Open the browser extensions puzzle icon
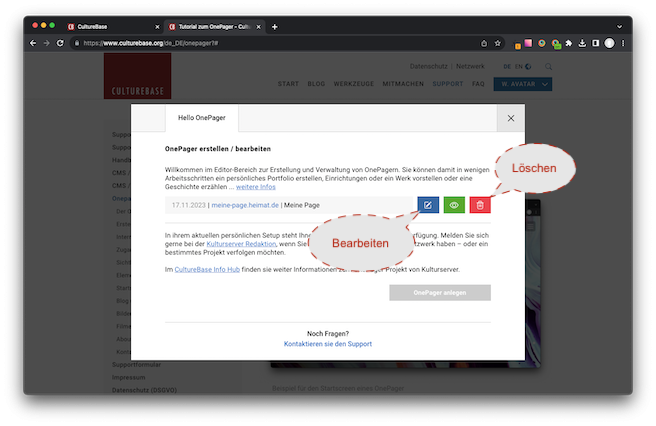656x426 pixels. 567,43
